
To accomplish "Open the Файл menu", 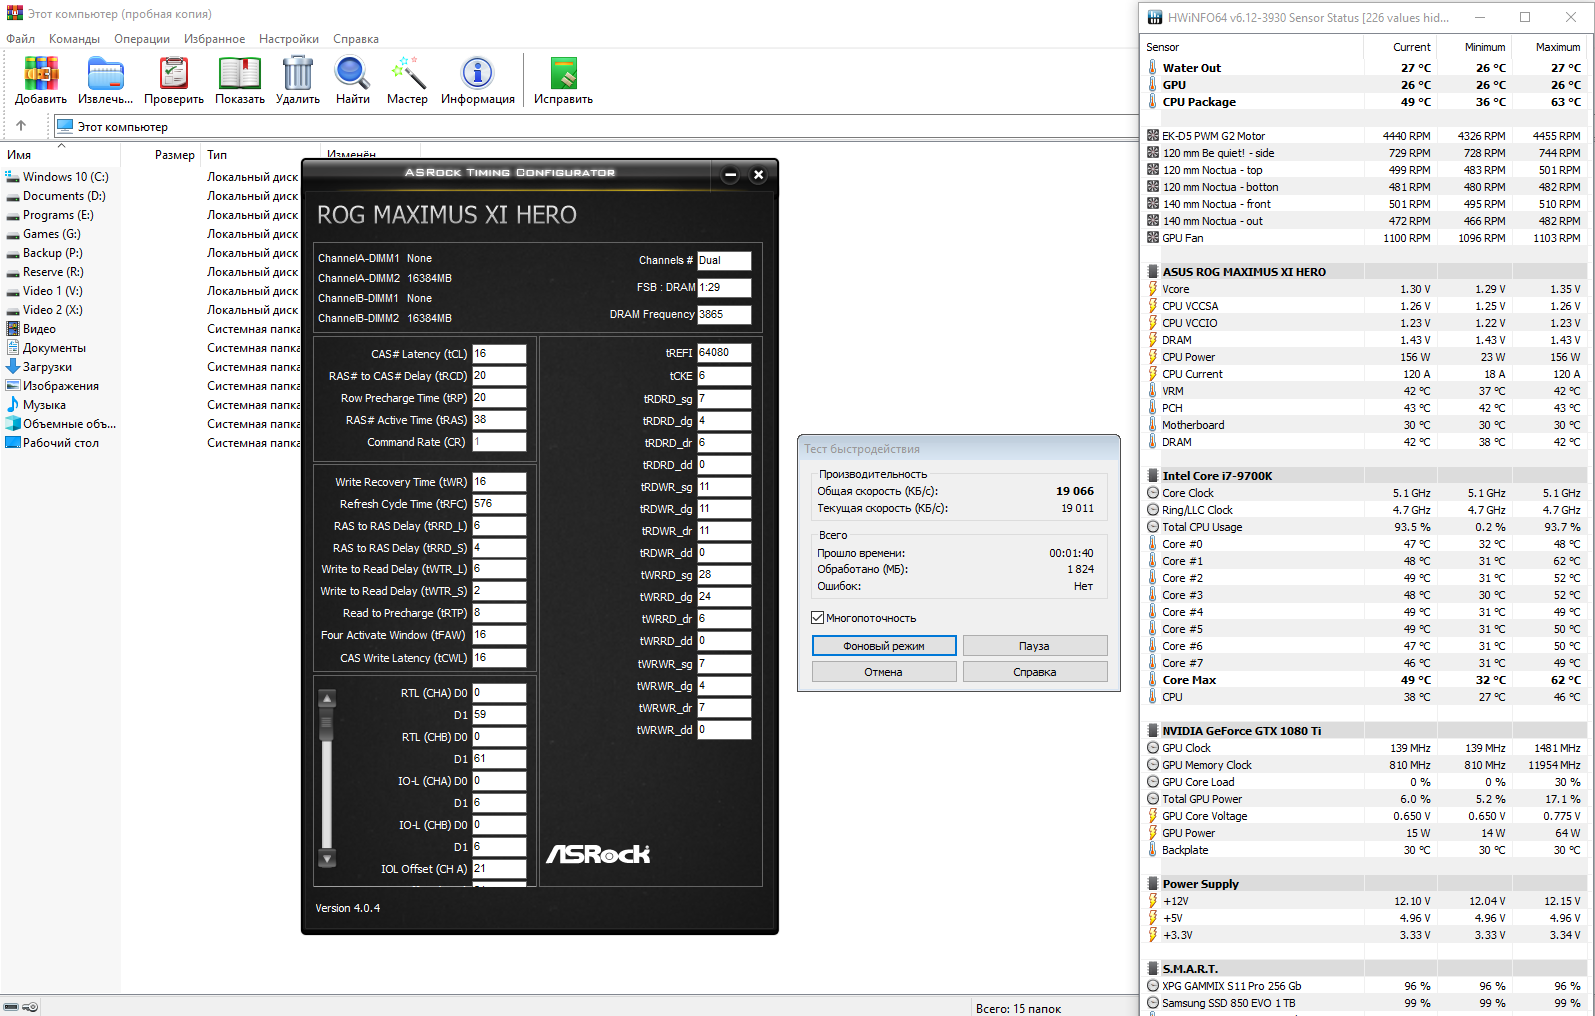I will 20,39.
